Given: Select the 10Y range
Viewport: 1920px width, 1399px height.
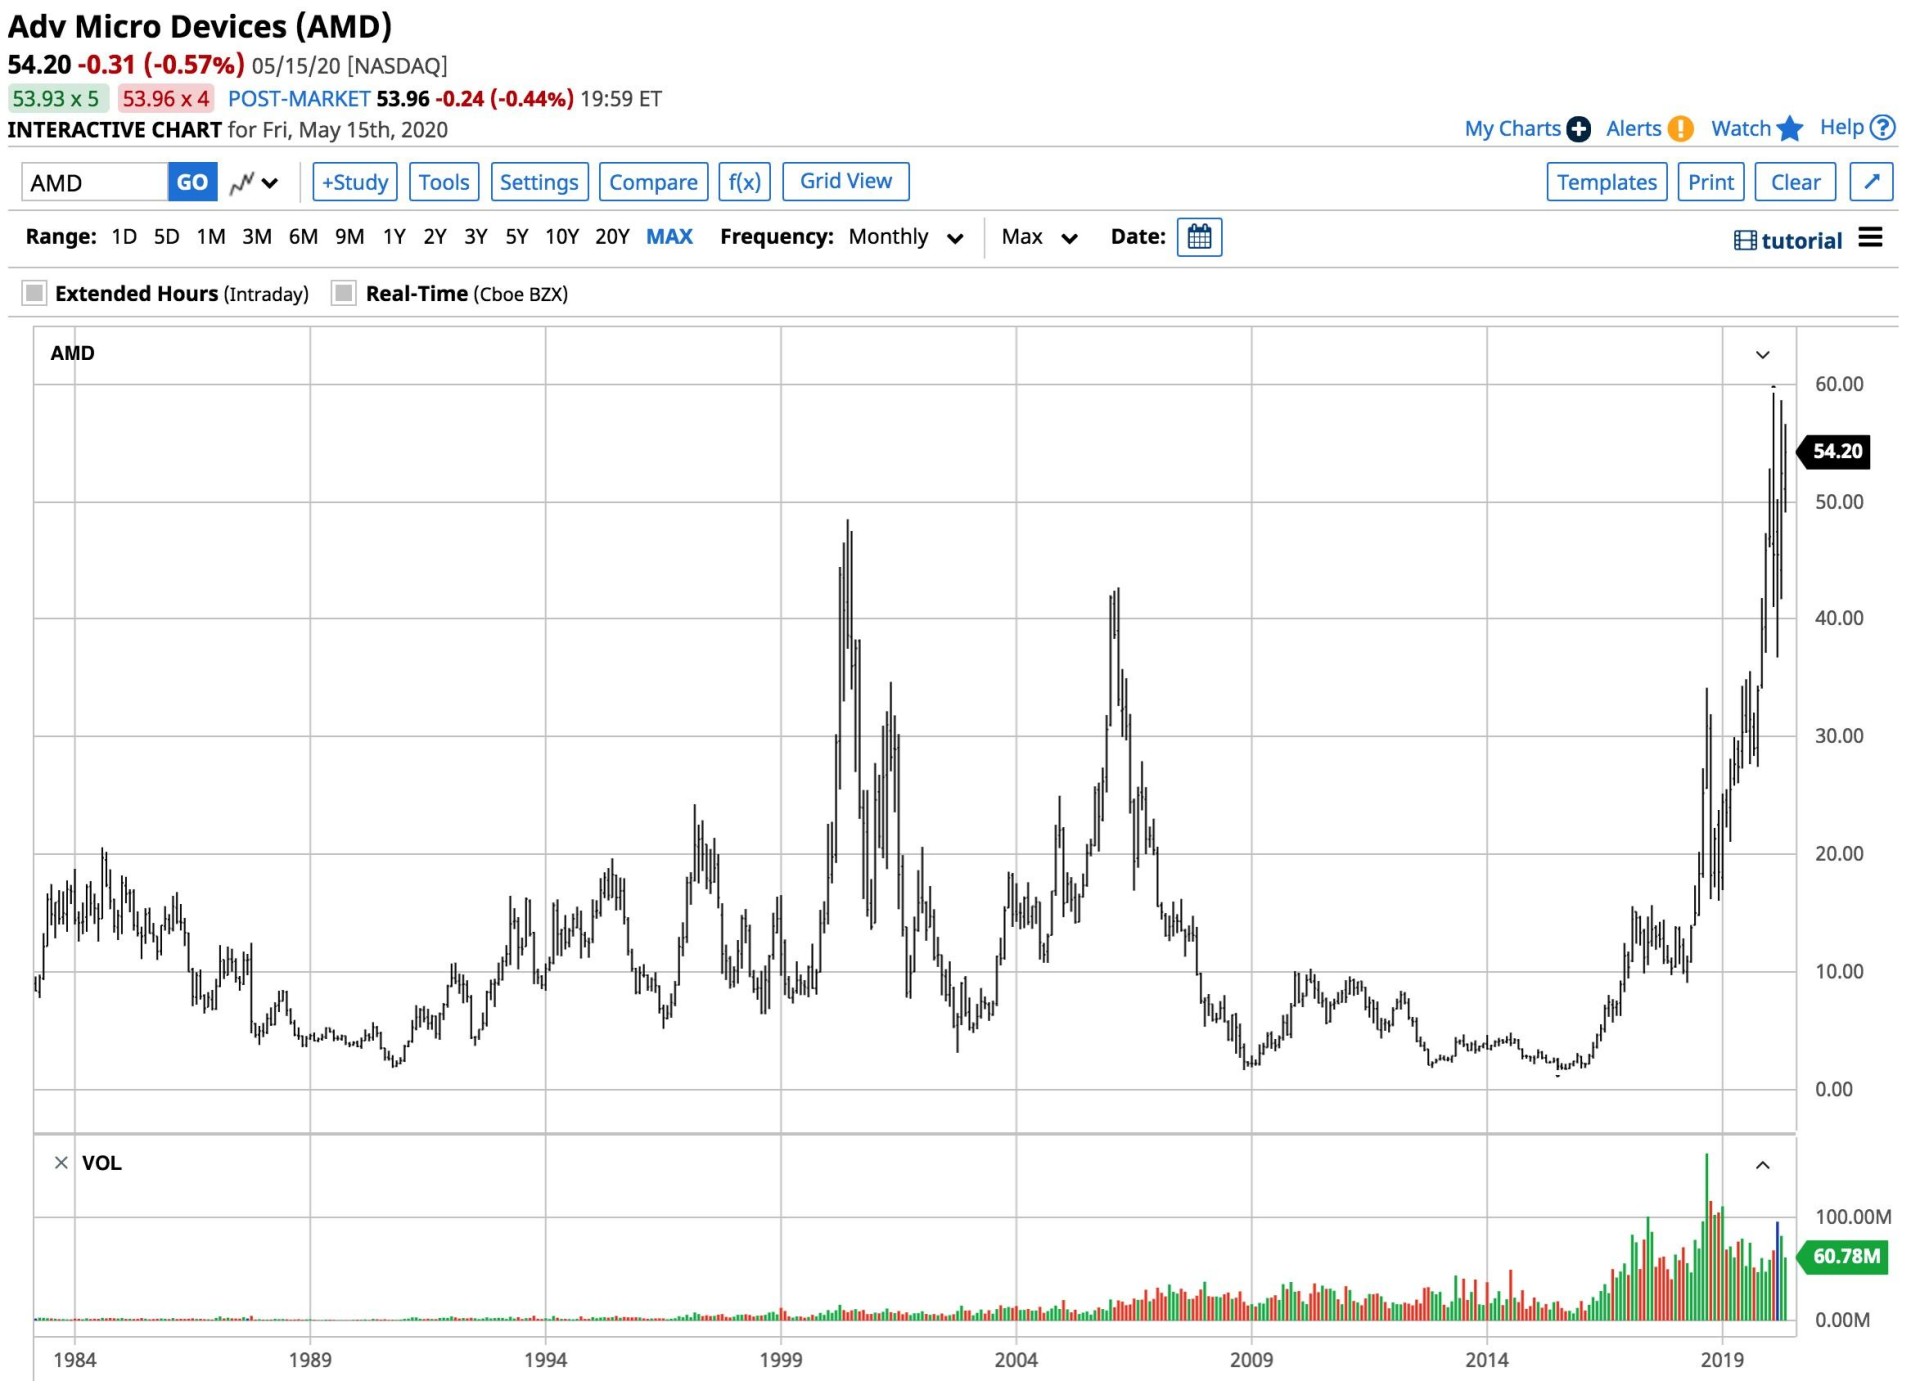Looking at the screenshot, I should click(x=561, y=237).
